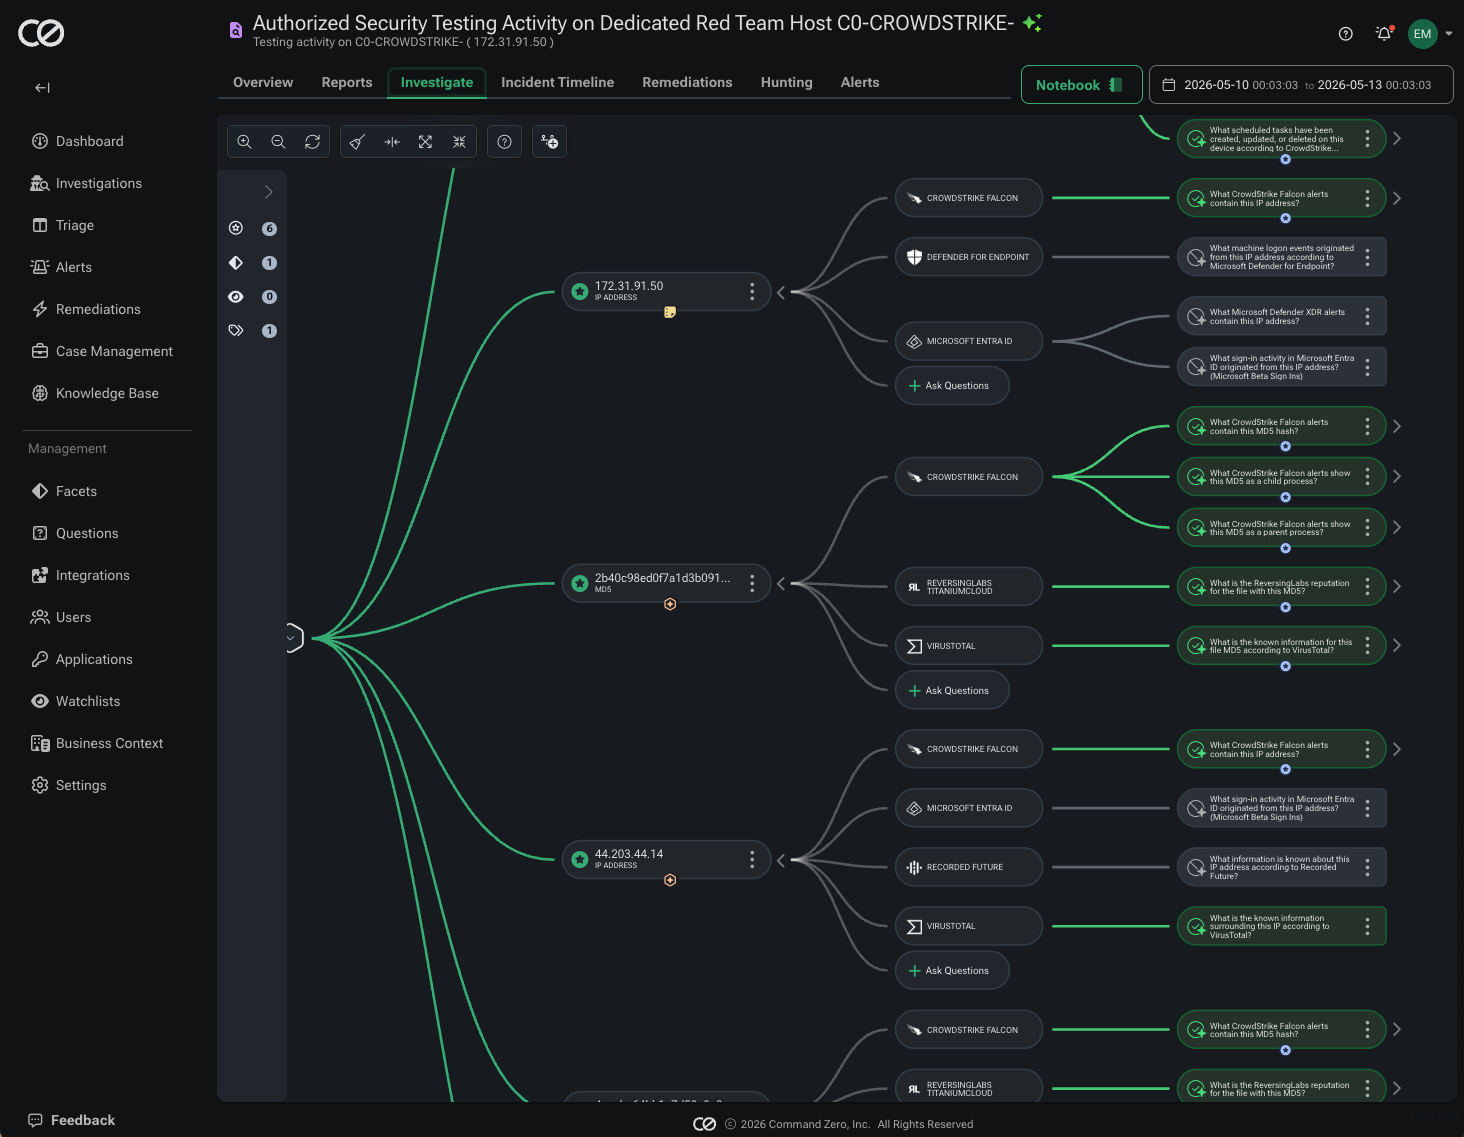Viewport: 1464px width, 1137px height.
Task: Switch to the Overview tab
Action: point(263,83)
